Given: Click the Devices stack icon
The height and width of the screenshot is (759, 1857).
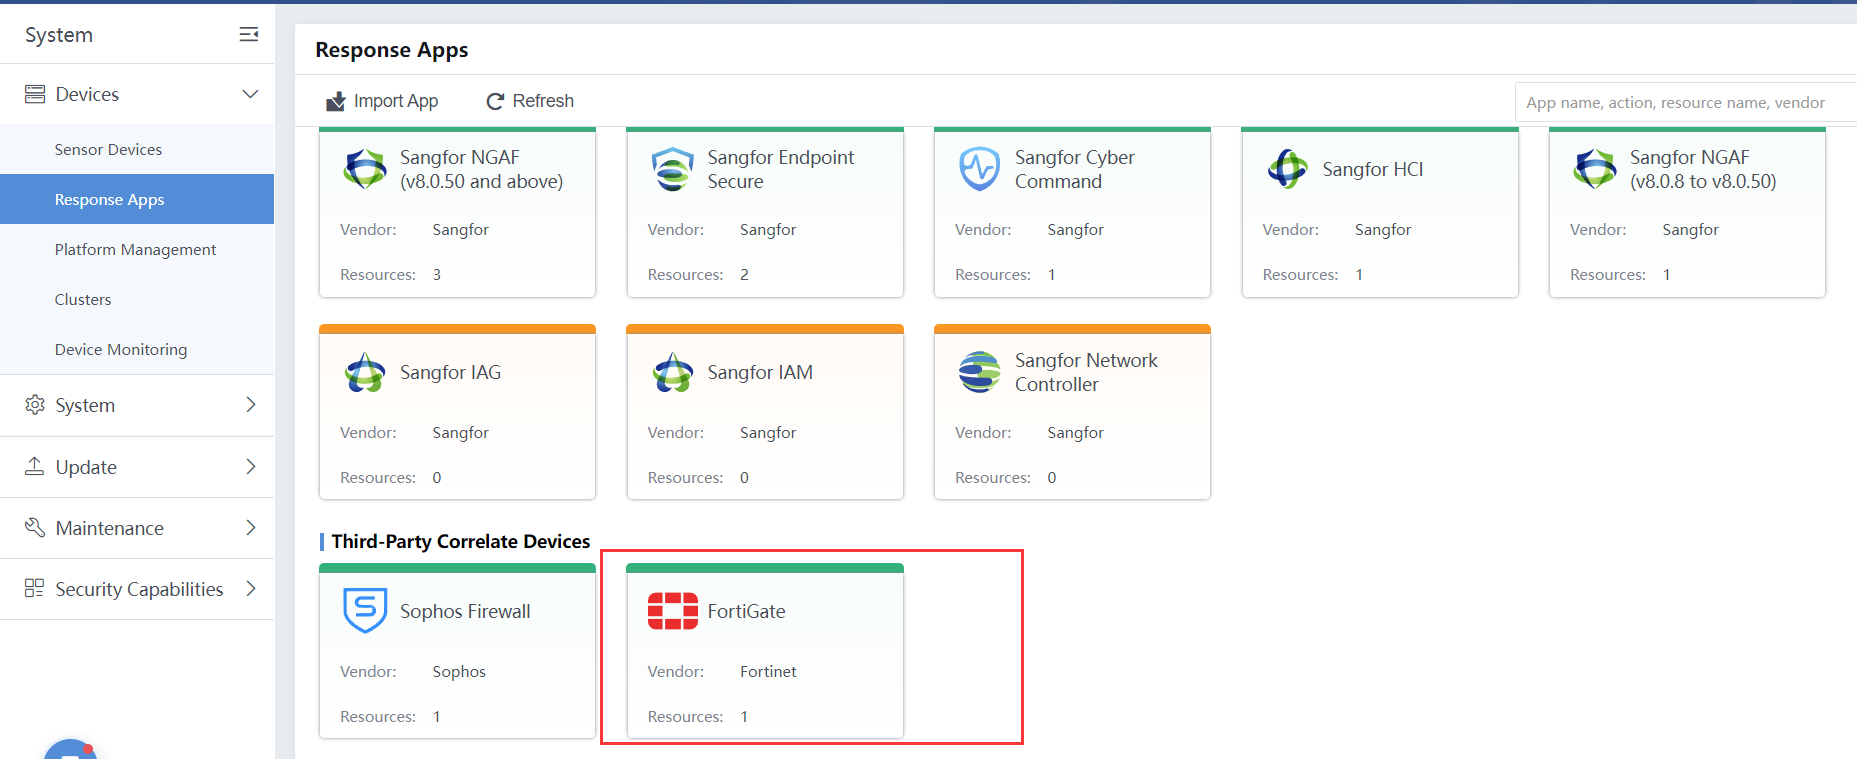Looking at the screenshot, I should pos(35,94).
